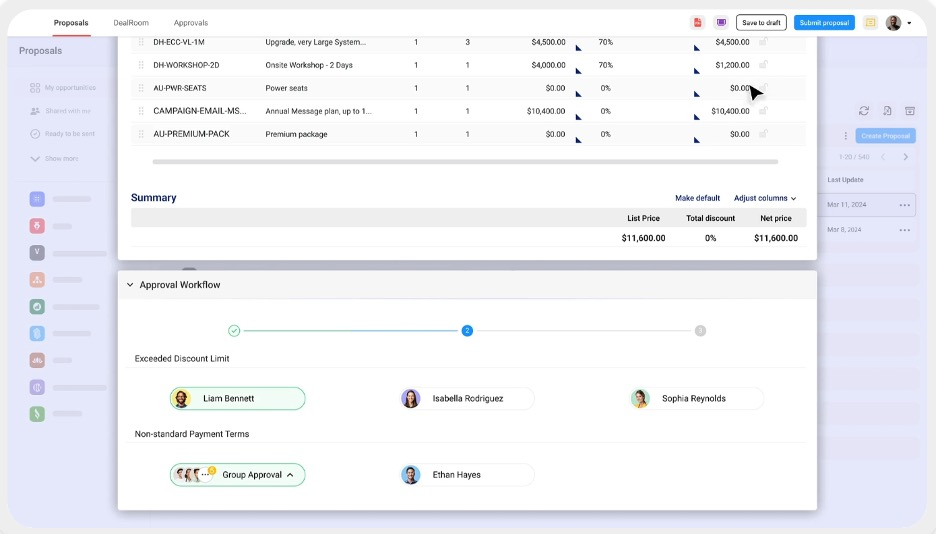The width and height of the screenshot is (936, 534).
Task: Select approver Ethan Hayes
Action: [467, 475]
